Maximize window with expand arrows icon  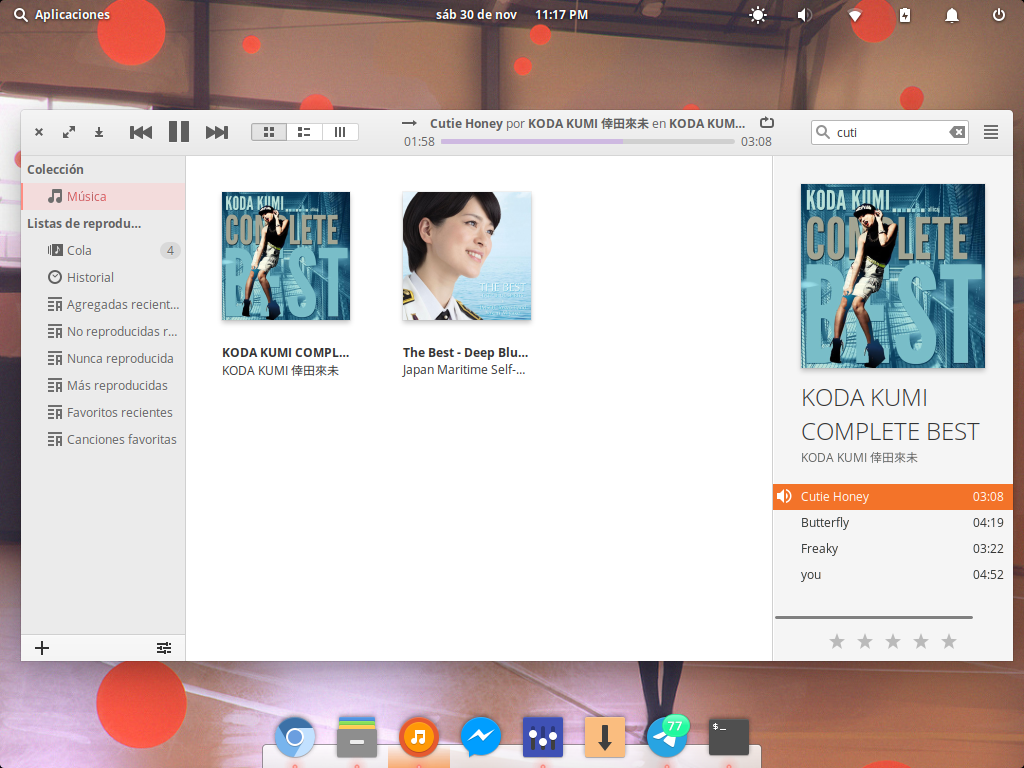[x=69, y=133]
